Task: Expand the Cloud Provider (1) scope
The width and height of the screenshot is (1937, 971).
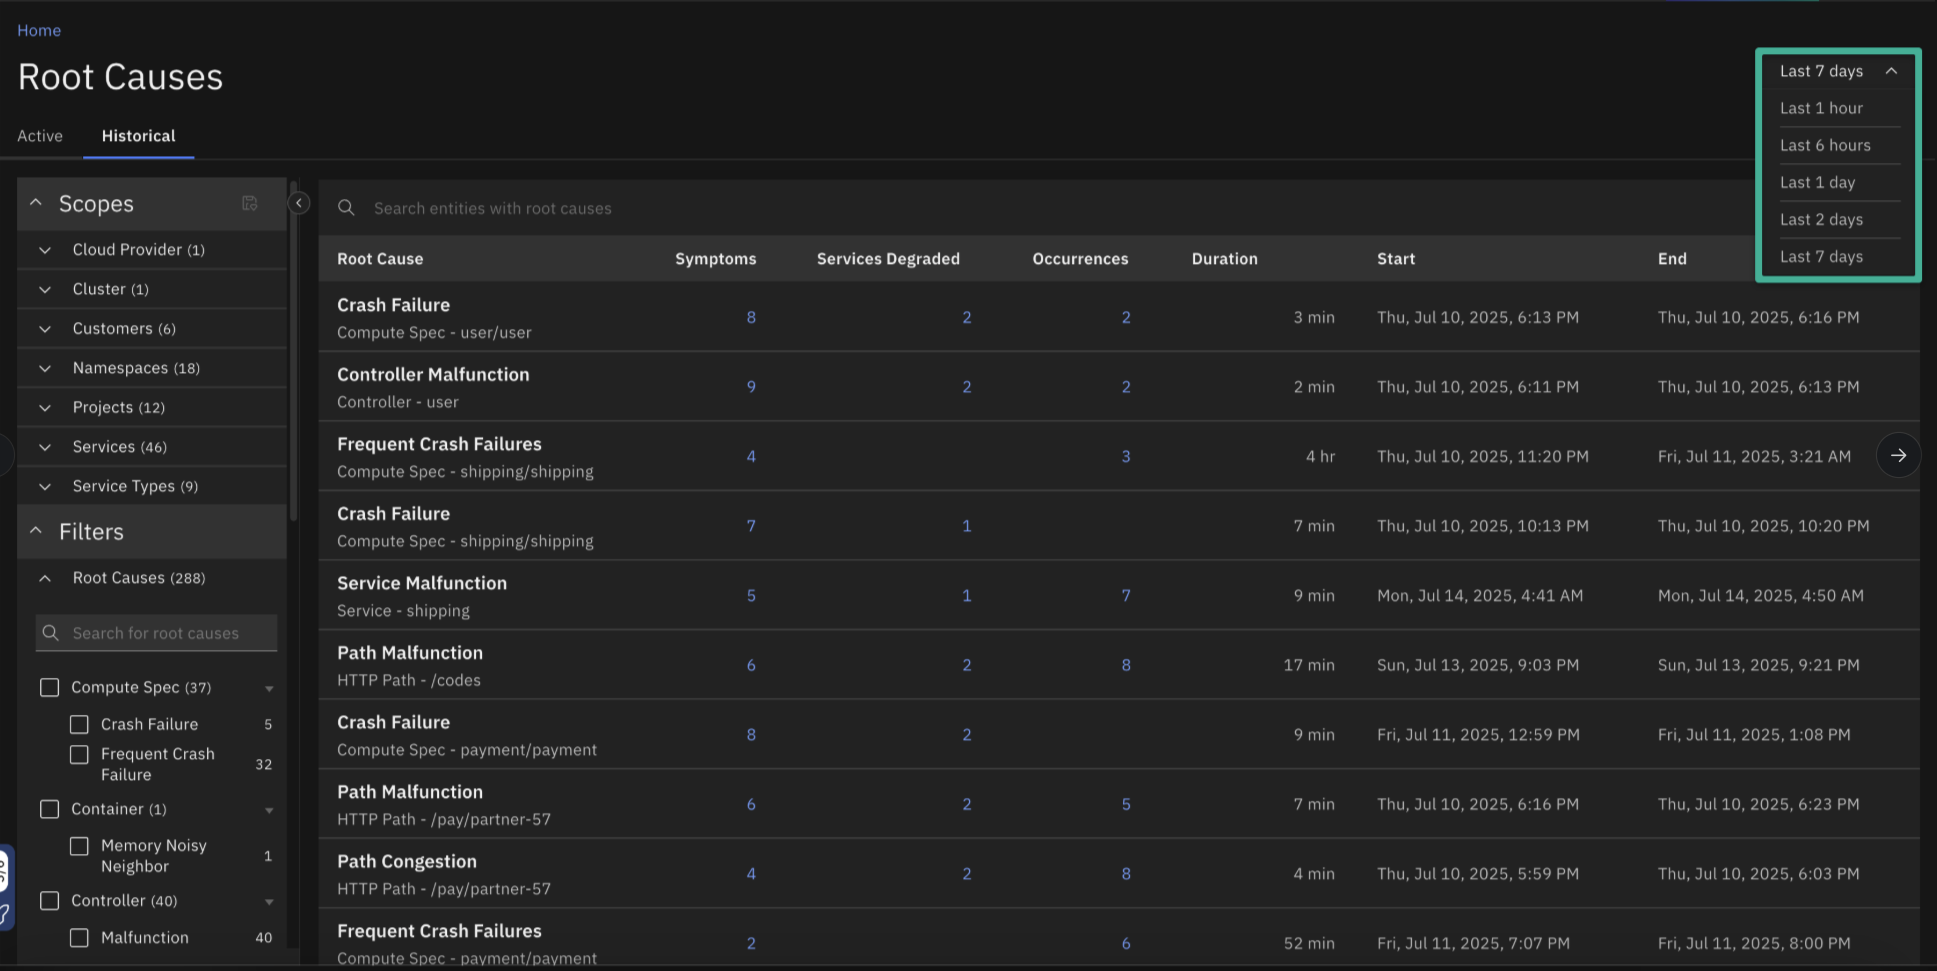Action: point(45,250)
